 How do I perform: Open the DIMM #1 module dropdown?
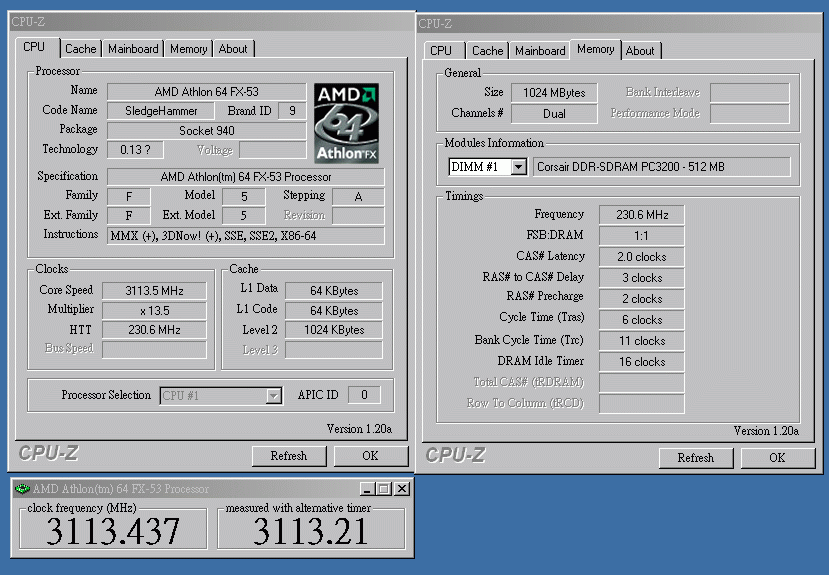click(x=519, y=167)
